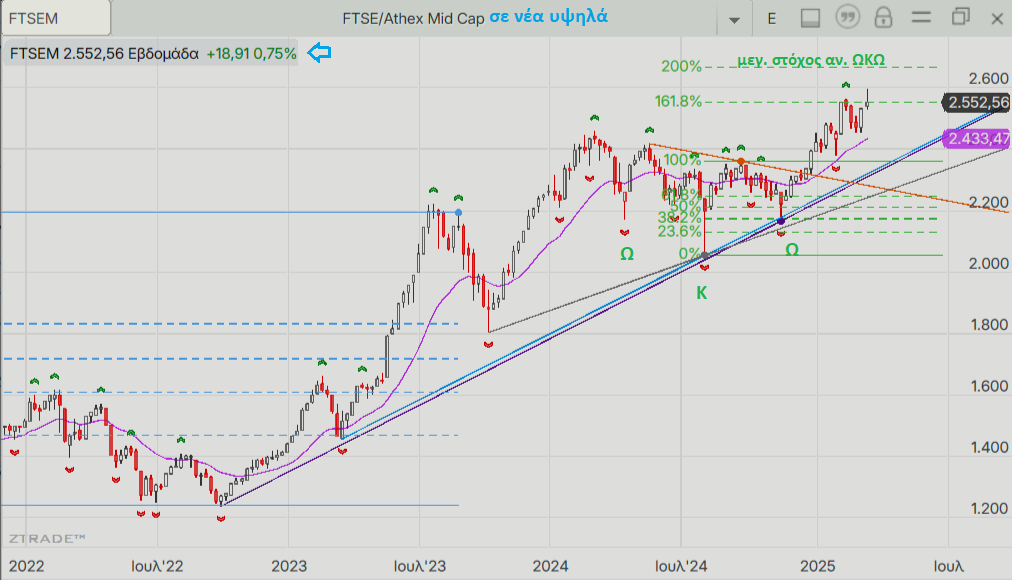Screen dimensions: 1012x580
Task: Click the 2025 time axis label
Action: click(x=818, y=566)
